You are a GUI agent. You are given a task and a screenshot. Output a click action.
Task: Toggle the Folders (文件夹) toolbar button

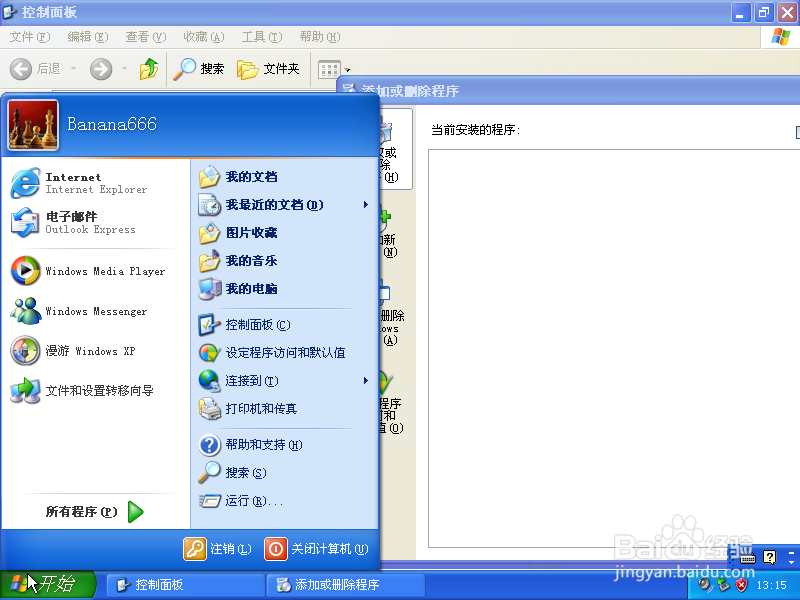268,68
